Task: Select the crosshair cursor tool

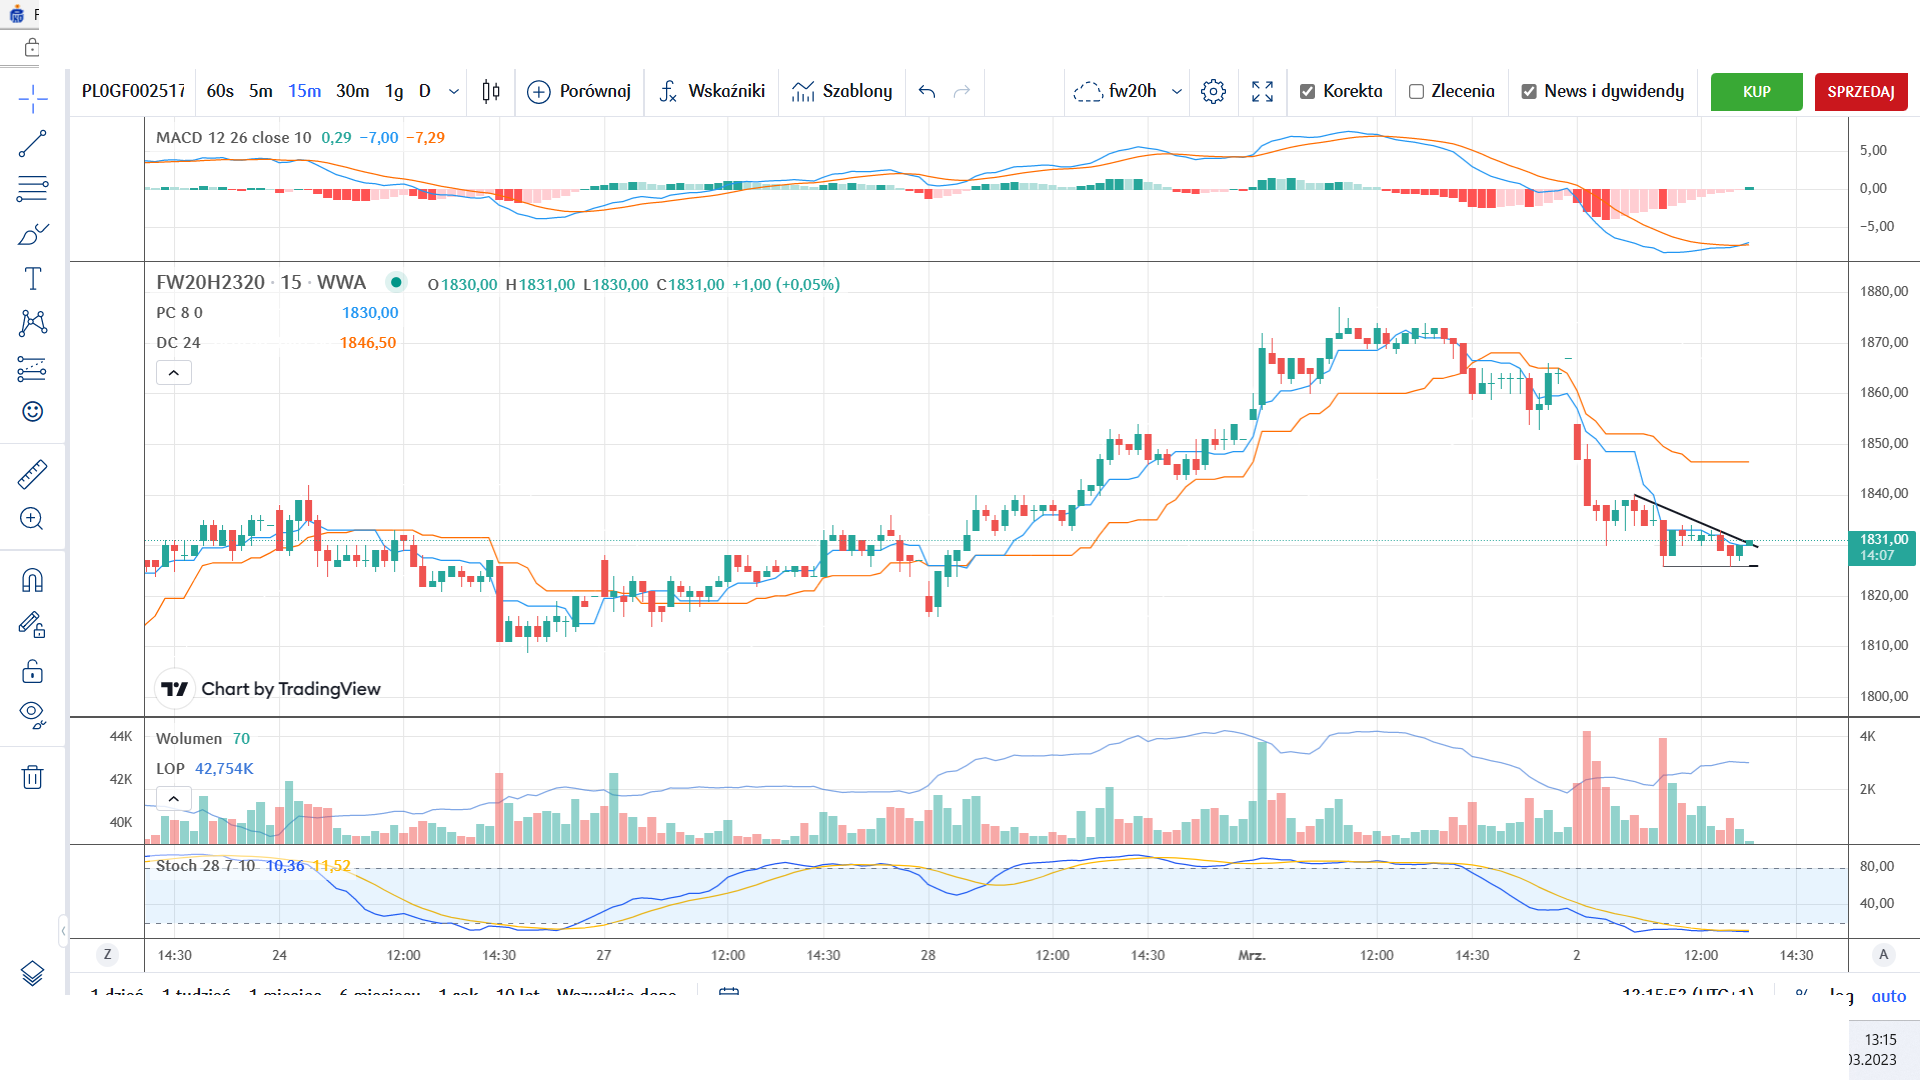Action: click(x=32, y=98)
